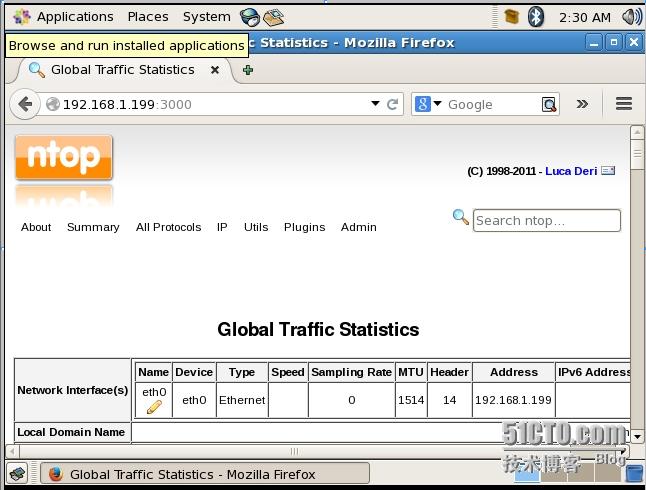Open the Utils menu
This screenshot has width=646, height=490.
pos(256,227)
